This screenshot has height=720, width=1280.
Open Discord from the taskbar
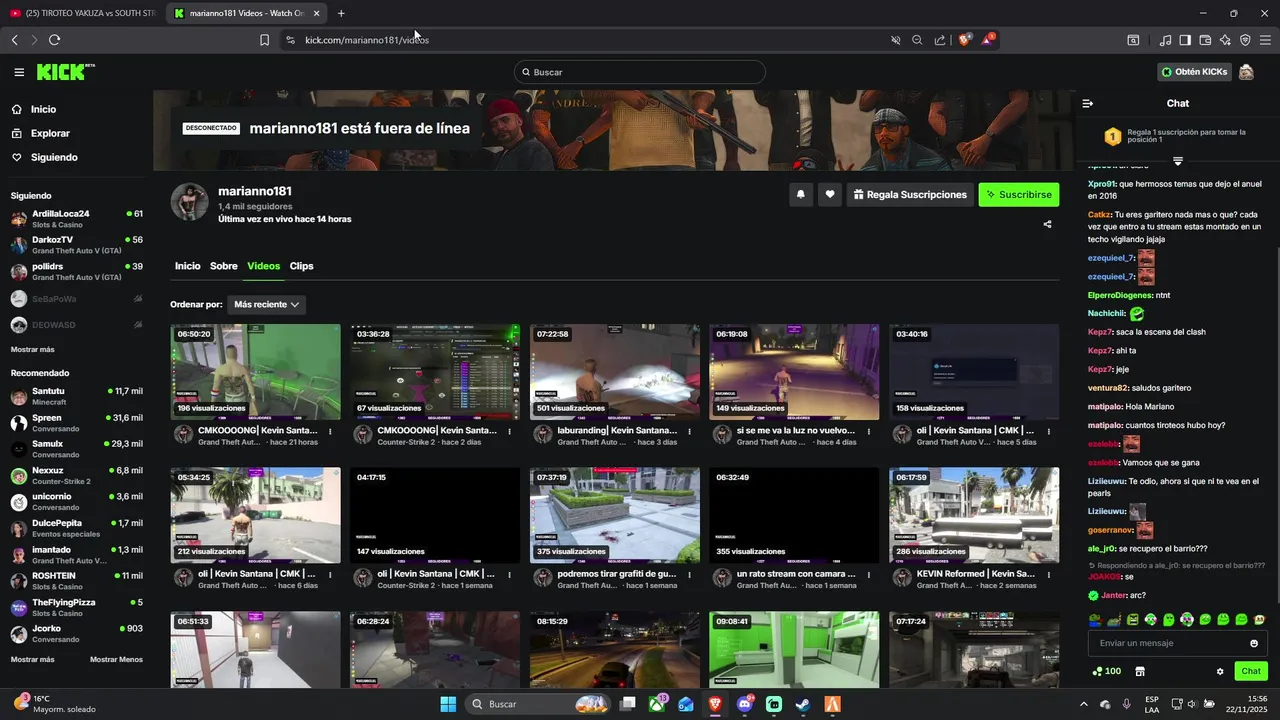click(745, 704)
